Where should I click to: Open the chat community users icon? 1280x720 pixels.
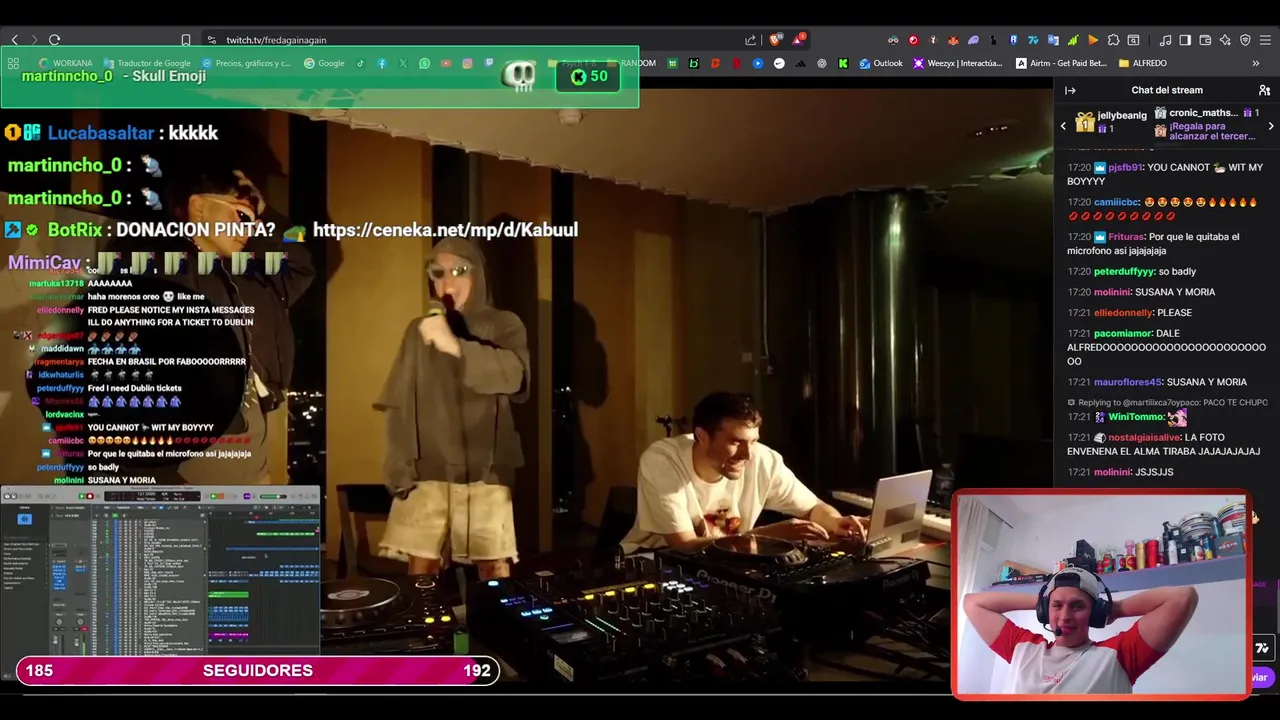(1264, 90)
